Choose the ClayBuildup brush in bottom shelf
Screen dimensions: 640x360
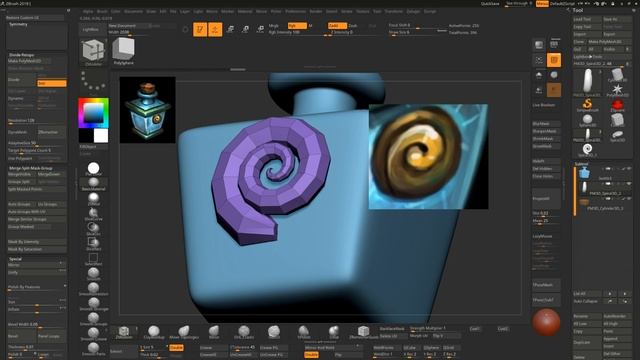pos(153,332)
